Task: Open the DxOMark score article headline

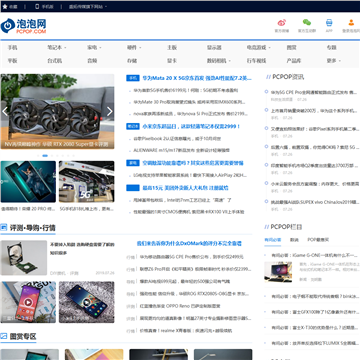Action: pyautogui.click(x=189, y=243)
